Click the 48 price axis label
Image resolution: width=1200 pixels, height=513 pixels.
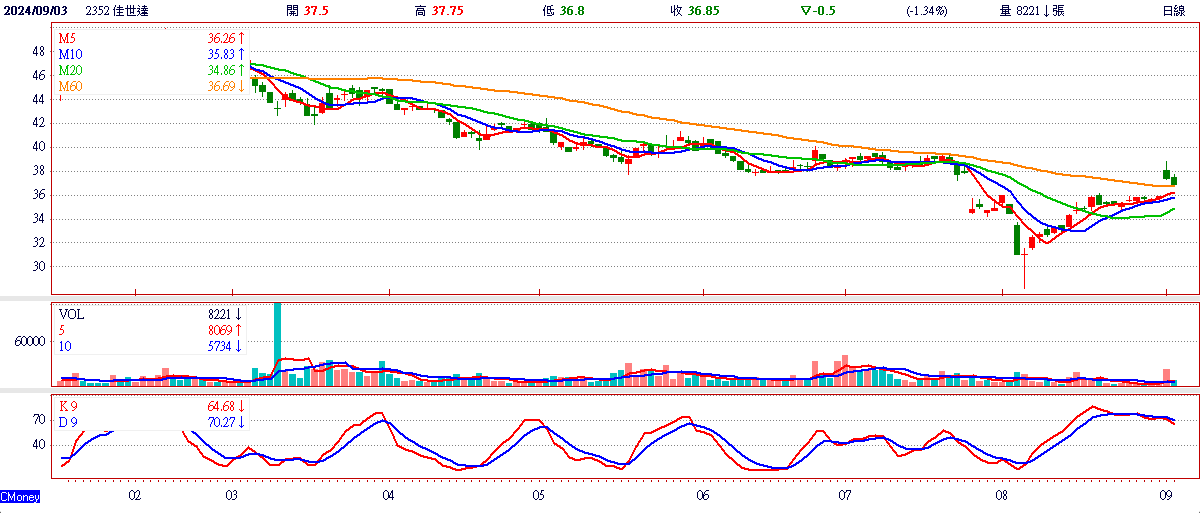[x=38, y=51]
